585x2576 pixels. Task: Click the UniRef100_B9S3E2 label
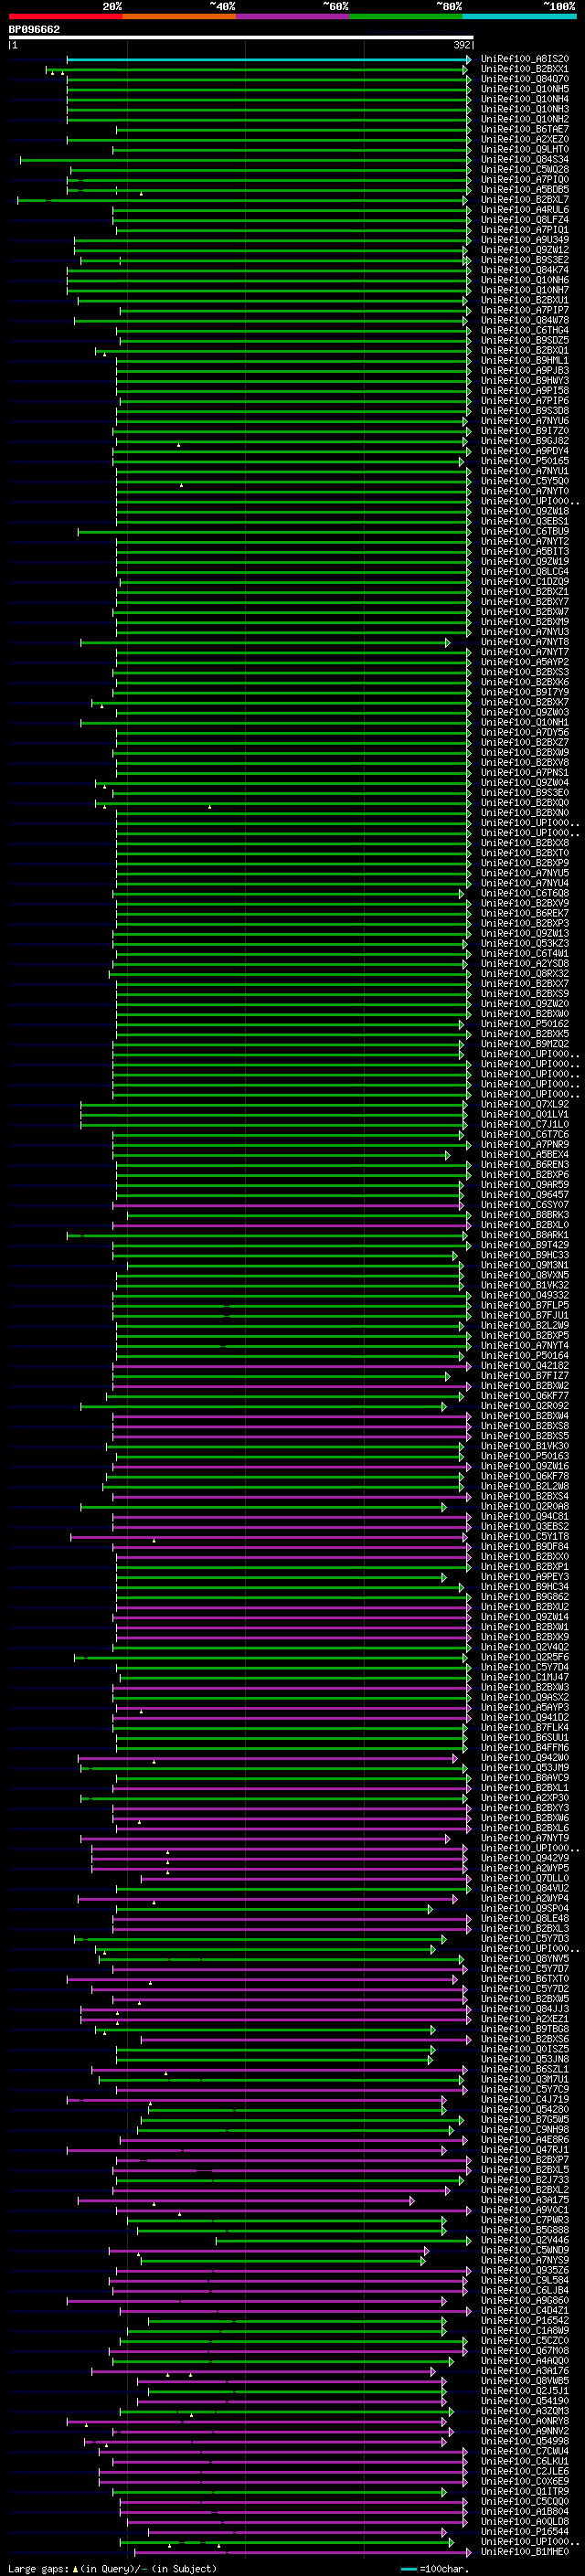click(525, 260)
